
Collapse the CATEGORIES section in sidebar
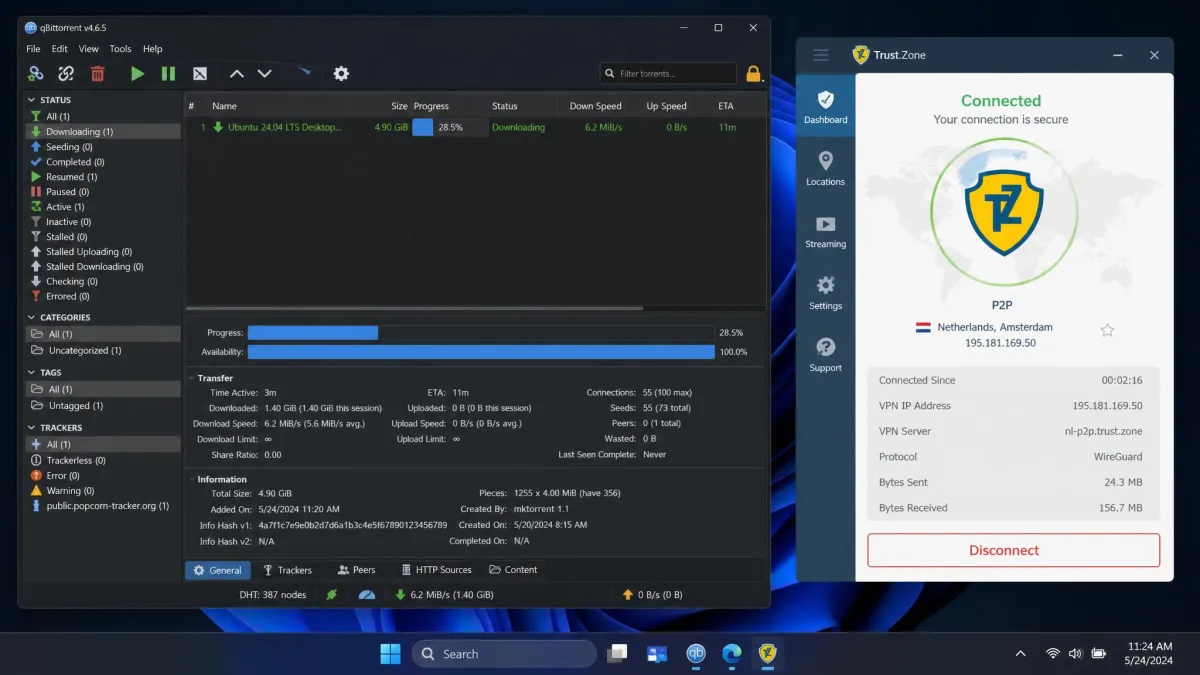coord(31,317)
